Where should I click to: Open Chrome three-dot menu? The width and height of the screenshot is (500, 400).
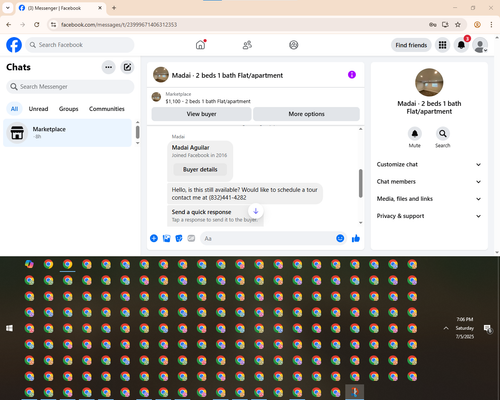click(491, 25)
